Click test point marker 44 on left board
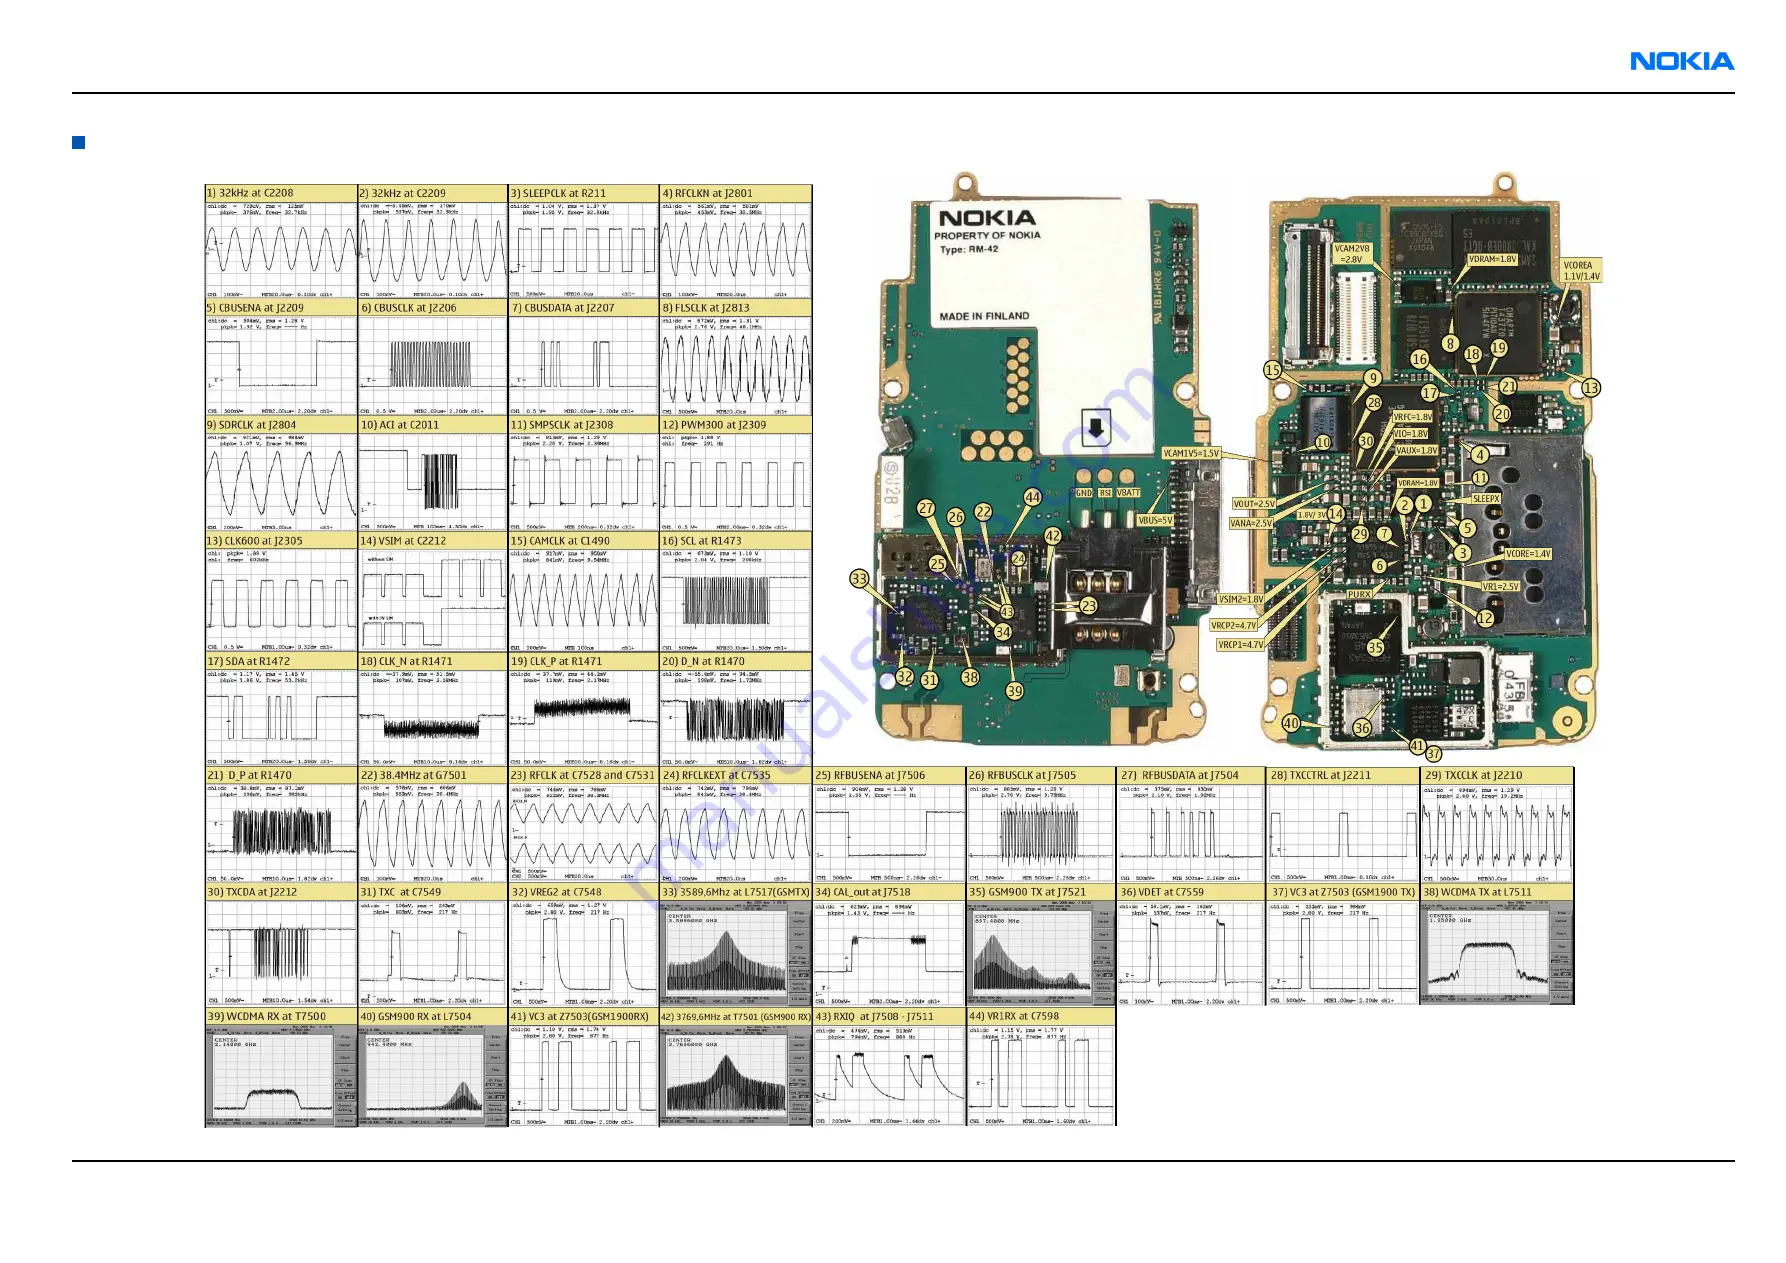Viewport: 1786px width, 1263px height. pos(1032,496)
